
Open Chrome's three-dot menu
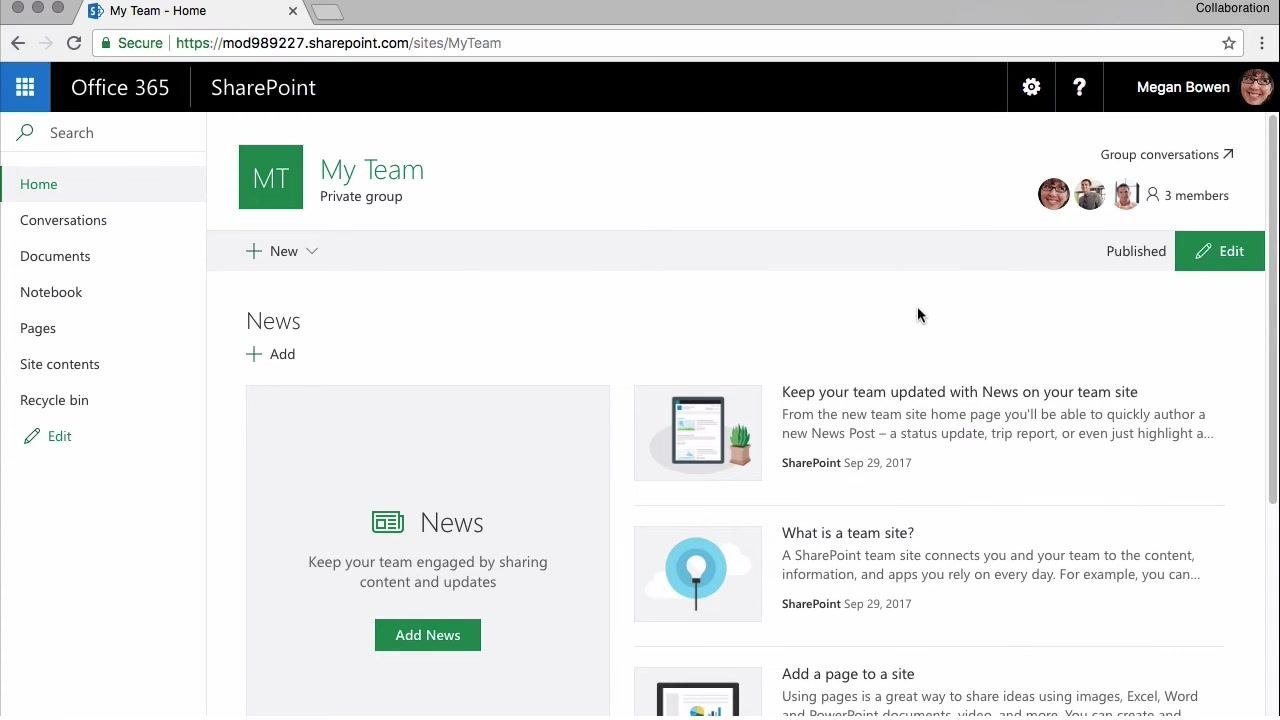click(1262, 43)
